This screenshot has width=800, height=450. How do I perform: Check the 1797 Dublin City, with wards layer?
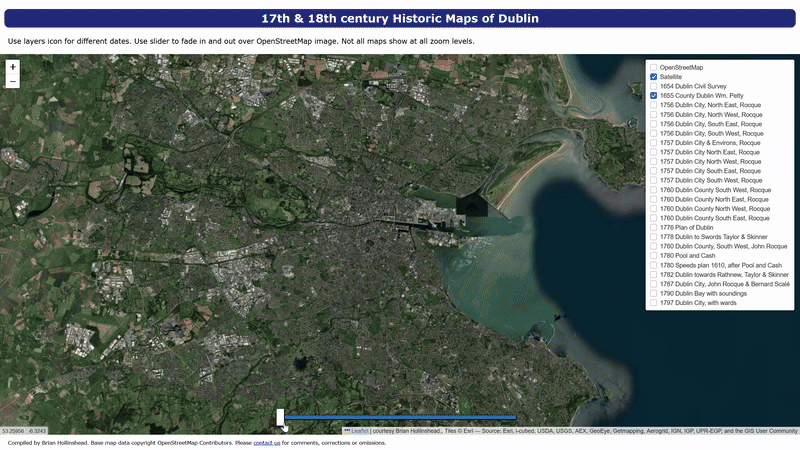[x=654, y=302]
